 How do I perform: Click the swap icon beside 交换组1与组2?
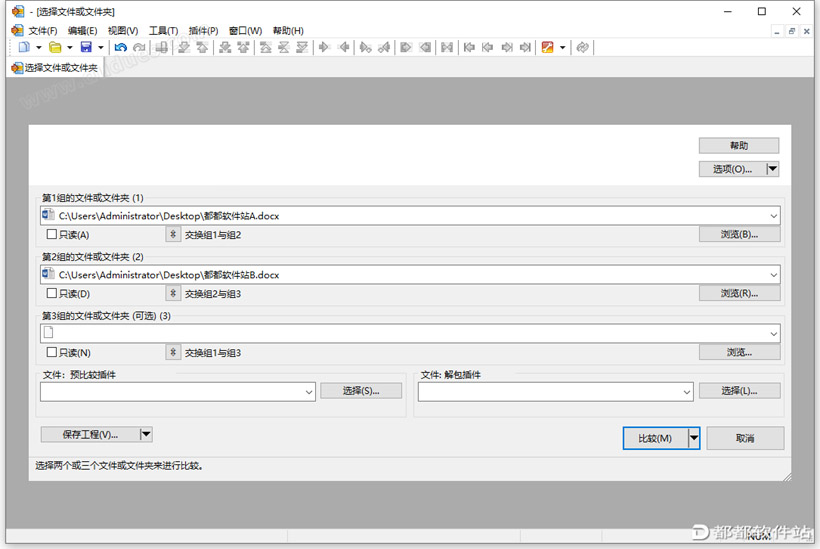coord(173,234)
